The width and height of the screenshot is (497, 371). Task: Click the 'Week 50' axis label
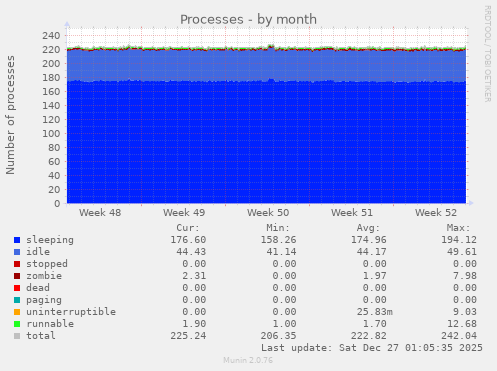tap(268, 213)
